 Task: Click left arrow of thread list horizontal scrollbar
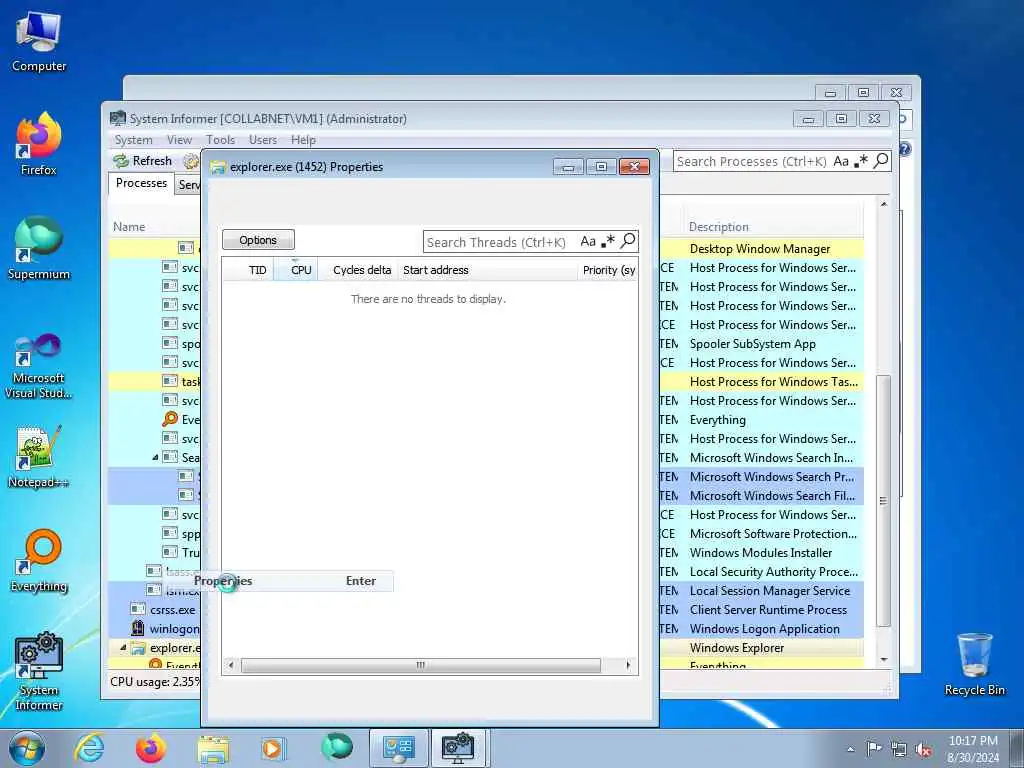pyautogui.click(x=231, y=665)
